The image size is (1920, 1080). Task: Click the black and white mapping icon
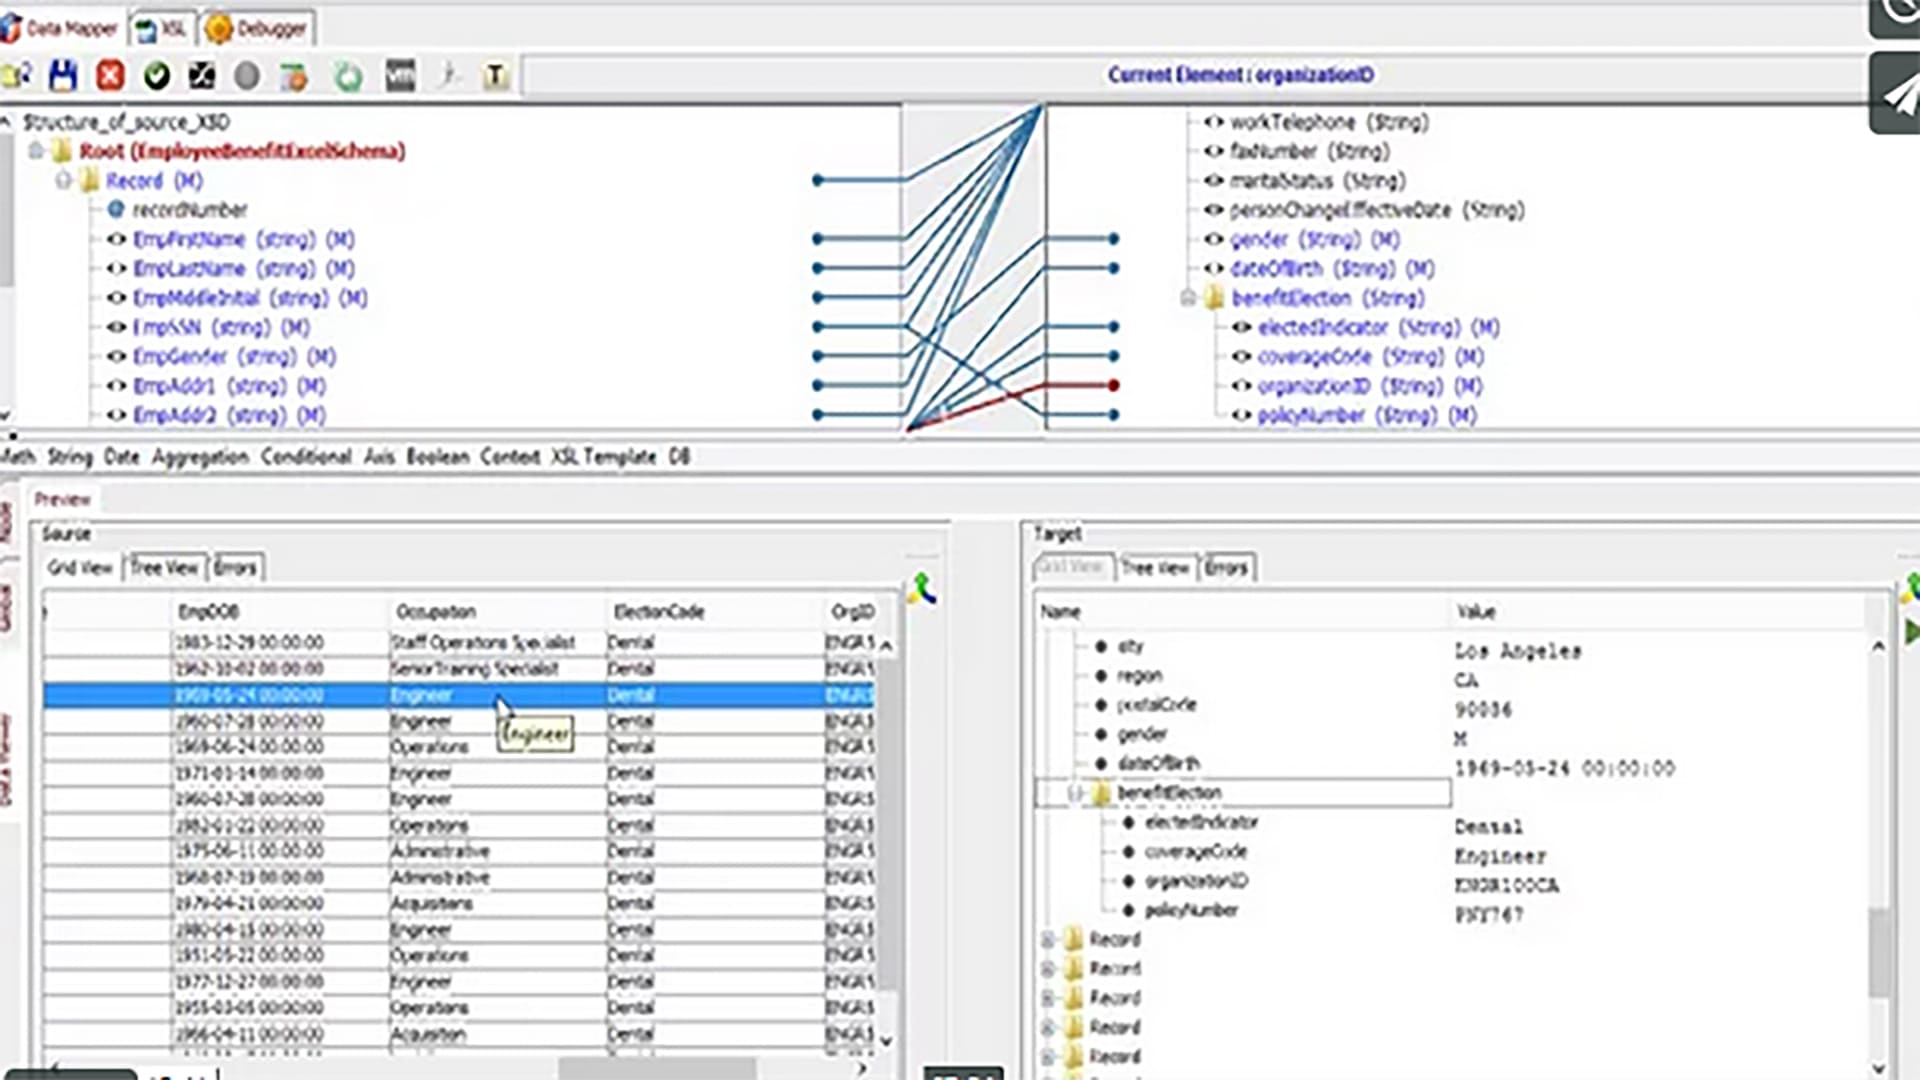(202, 75)
